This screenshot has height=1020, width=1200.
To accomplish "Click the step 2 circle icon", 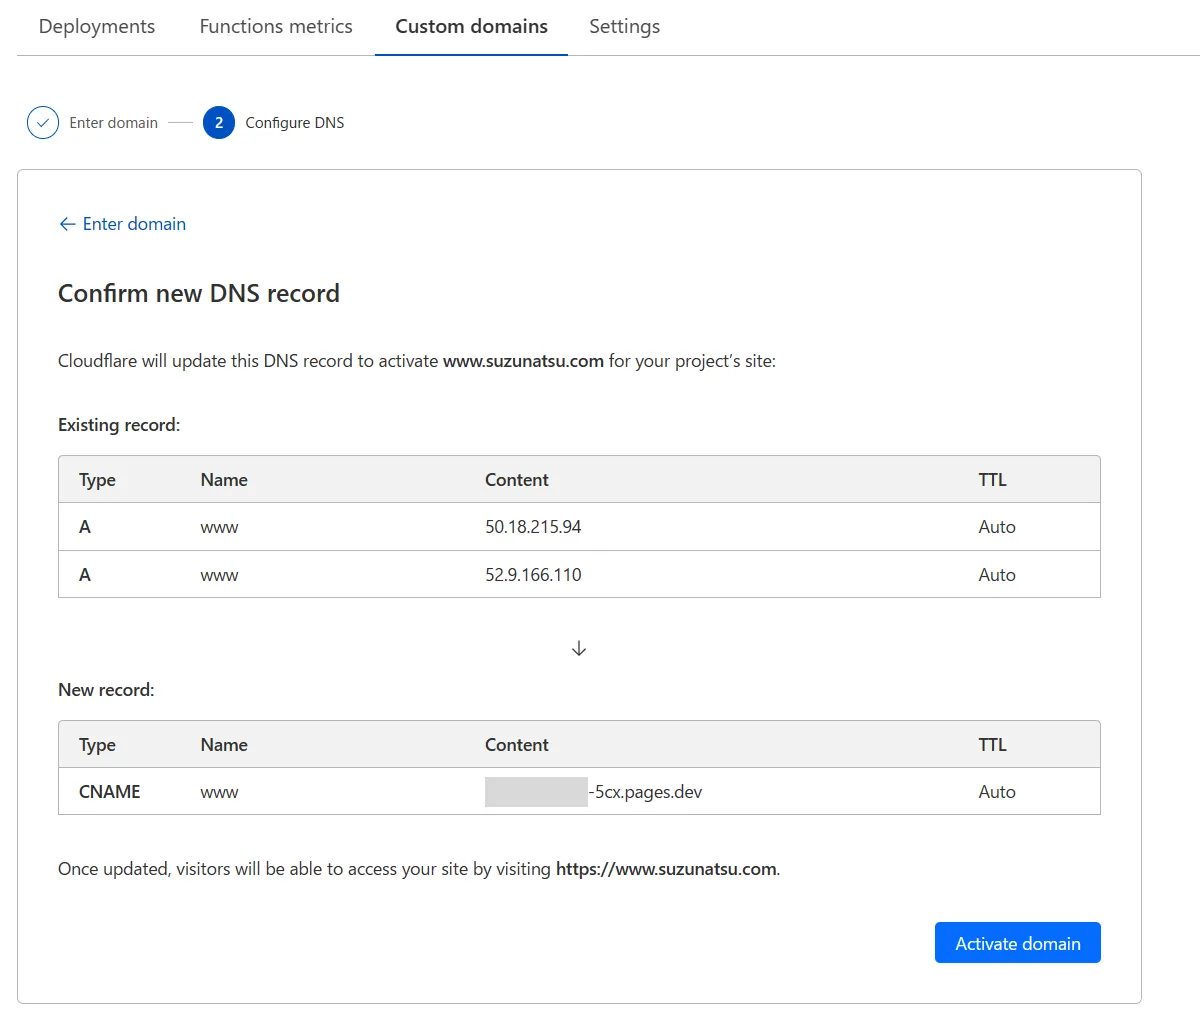I will click(219, 123).
